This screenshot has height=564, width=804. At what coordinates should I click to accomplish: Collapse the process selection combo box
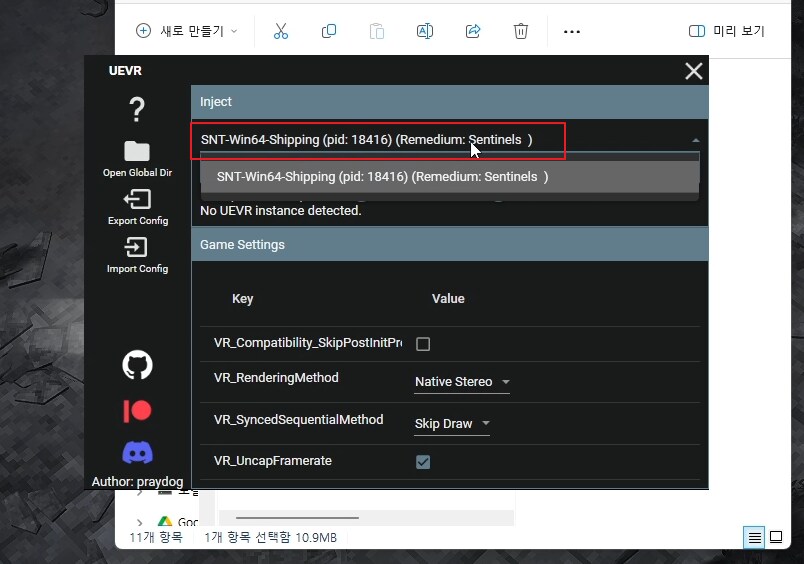696,141
